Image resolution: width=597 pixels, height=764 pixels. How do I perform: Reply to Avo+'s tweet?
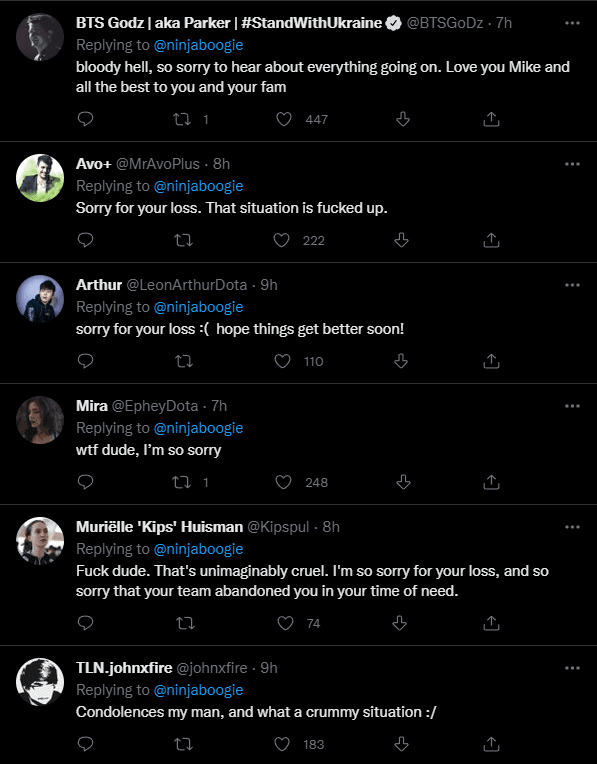[x=85, y=240]
